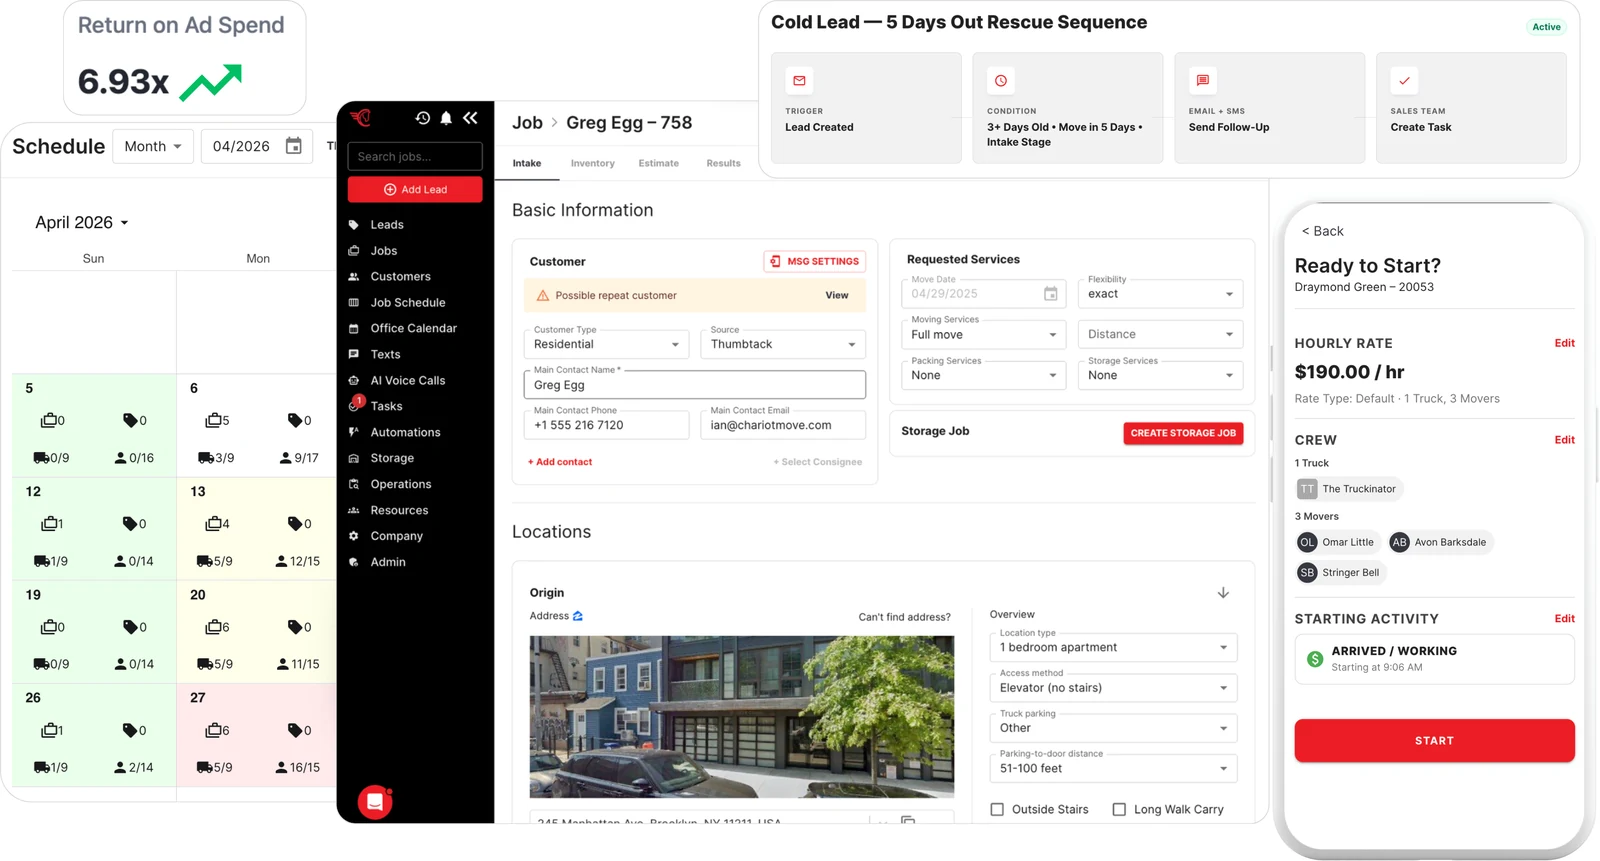This screenshot has width=1600, height=861.
Task: Open the red chat bubble widget
Action: pyautogui.click(x=375, y=802)
